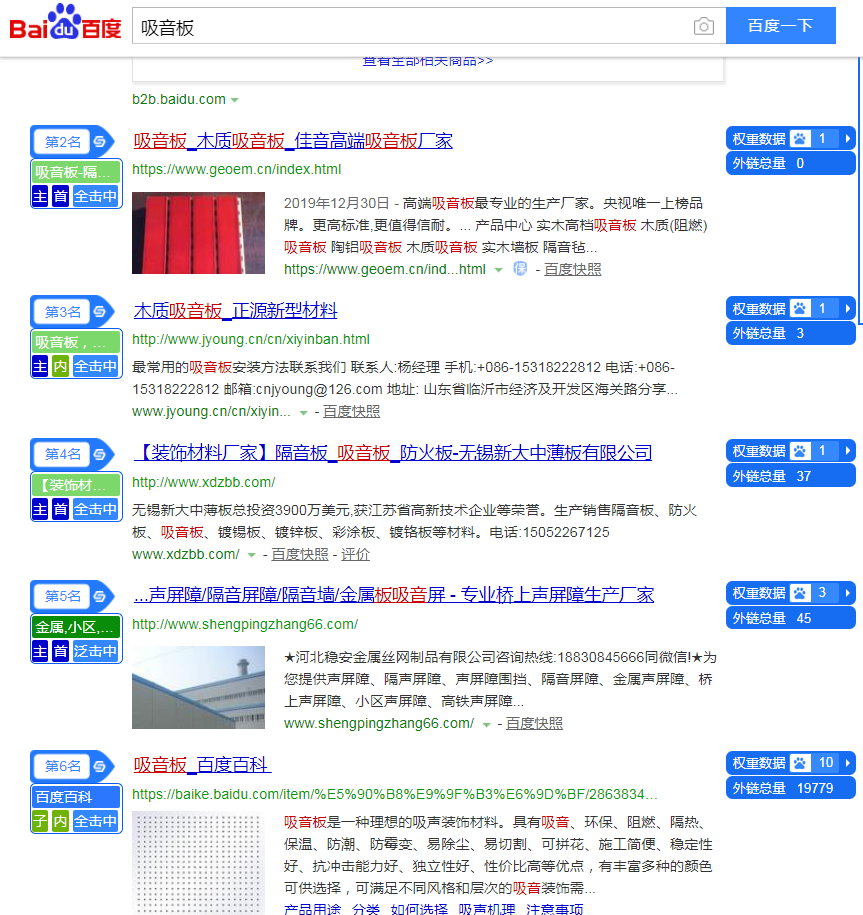Expand 权重数据 arrow for shengpingzhang66 result
The width and height of the screenshot is (863, 915).
pos(847,593)
